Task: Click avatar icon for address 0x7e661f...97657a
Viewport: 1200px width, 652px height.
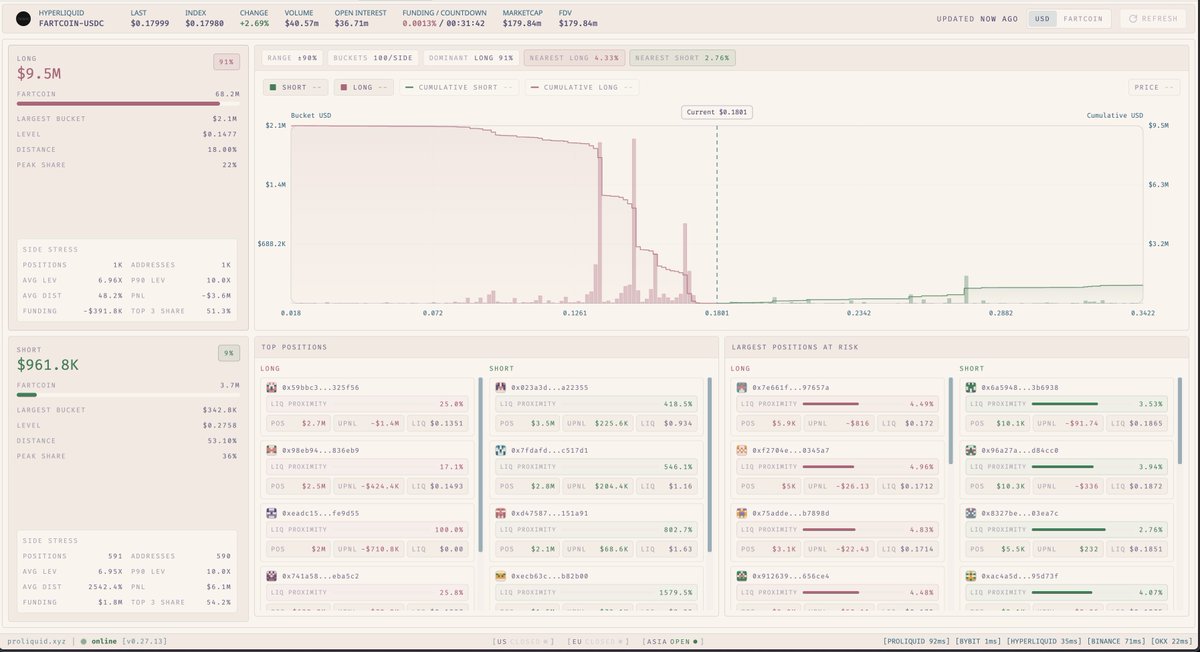Action: pyautogui.click(x=742, y=387)
